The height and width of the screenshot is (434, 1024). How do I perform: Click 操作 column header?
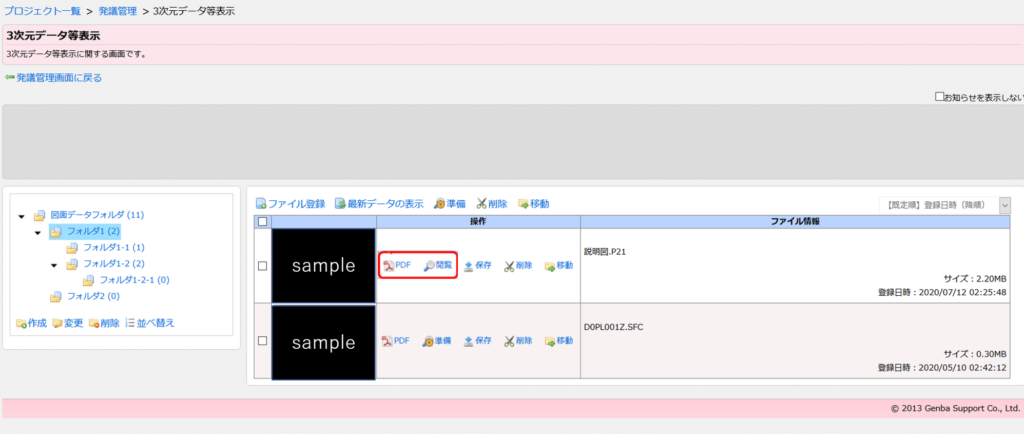click(x=479, y=222)
